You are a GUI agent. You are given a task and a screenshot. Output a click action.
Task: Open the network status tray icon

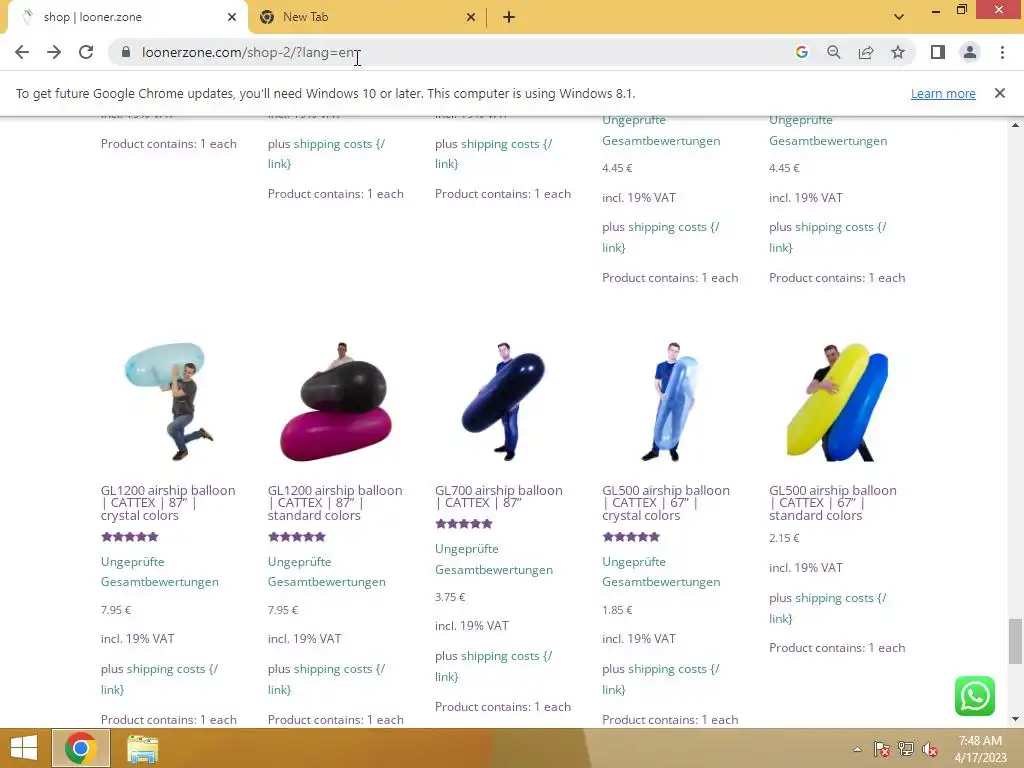coord(906,749)
